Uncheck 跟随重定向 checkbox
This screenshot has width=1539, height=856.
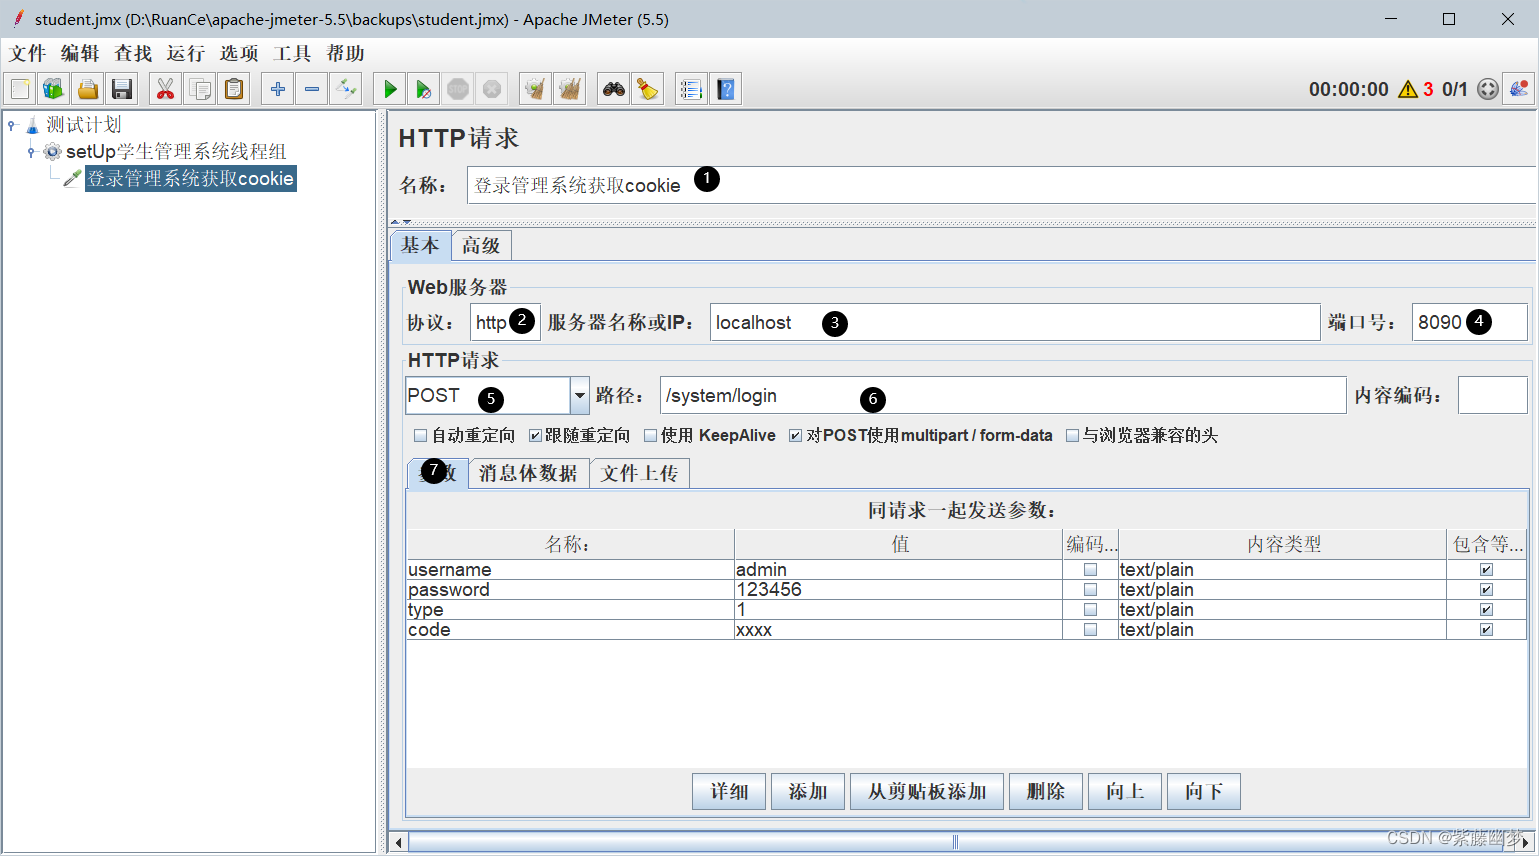(536, 436)
